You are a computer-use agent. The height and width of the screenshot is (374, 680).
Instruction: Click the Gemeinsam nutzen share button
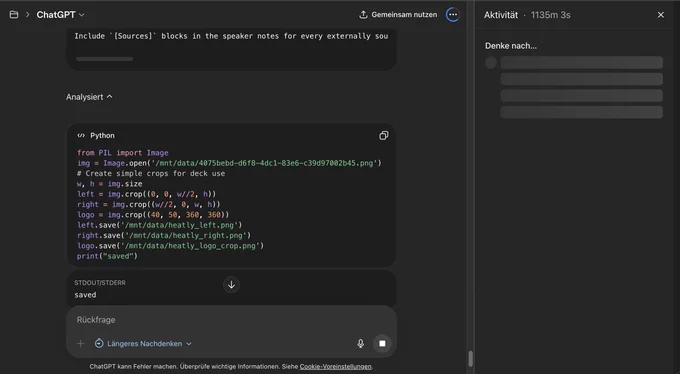click(x=398, y=15)
